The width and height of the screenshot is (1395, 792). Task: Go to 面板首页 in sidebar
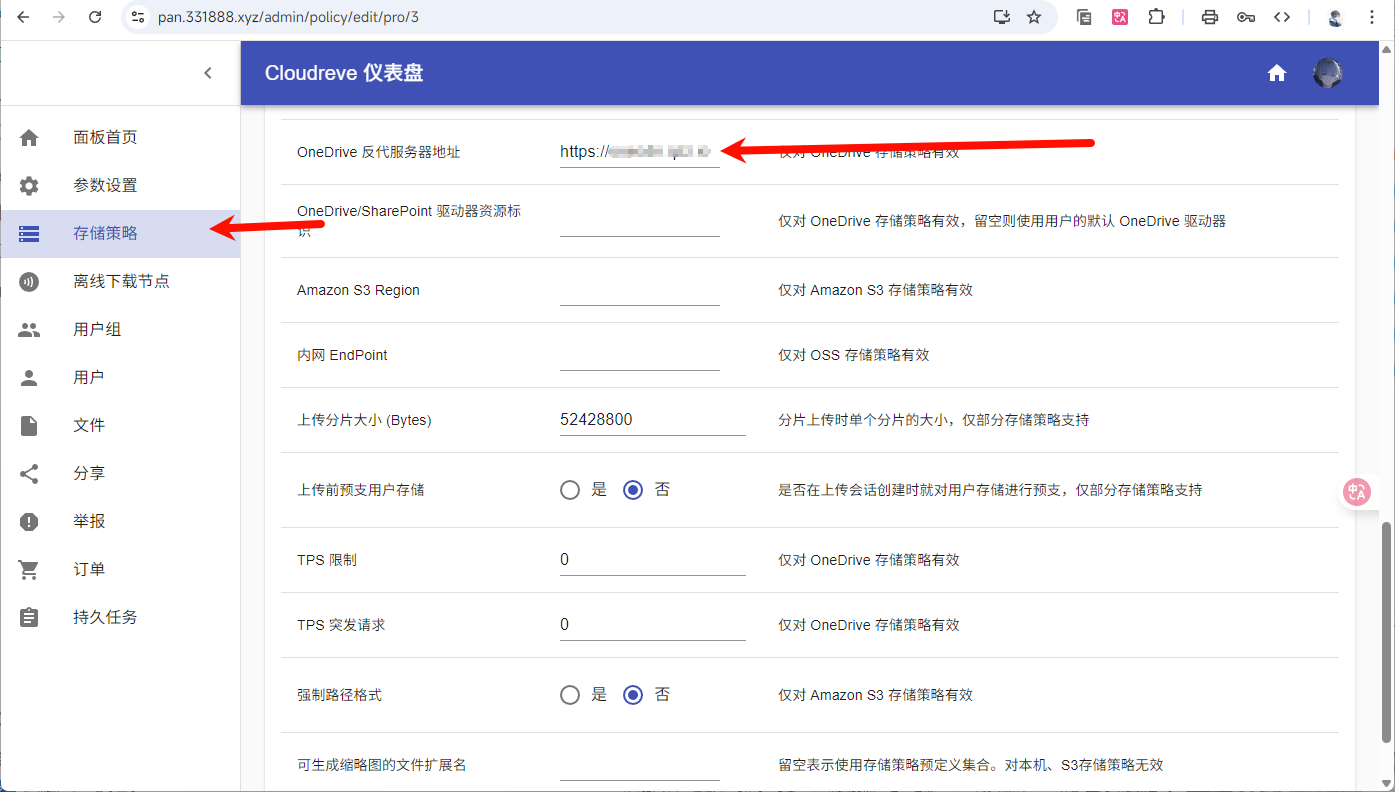[x=105, y=138]
